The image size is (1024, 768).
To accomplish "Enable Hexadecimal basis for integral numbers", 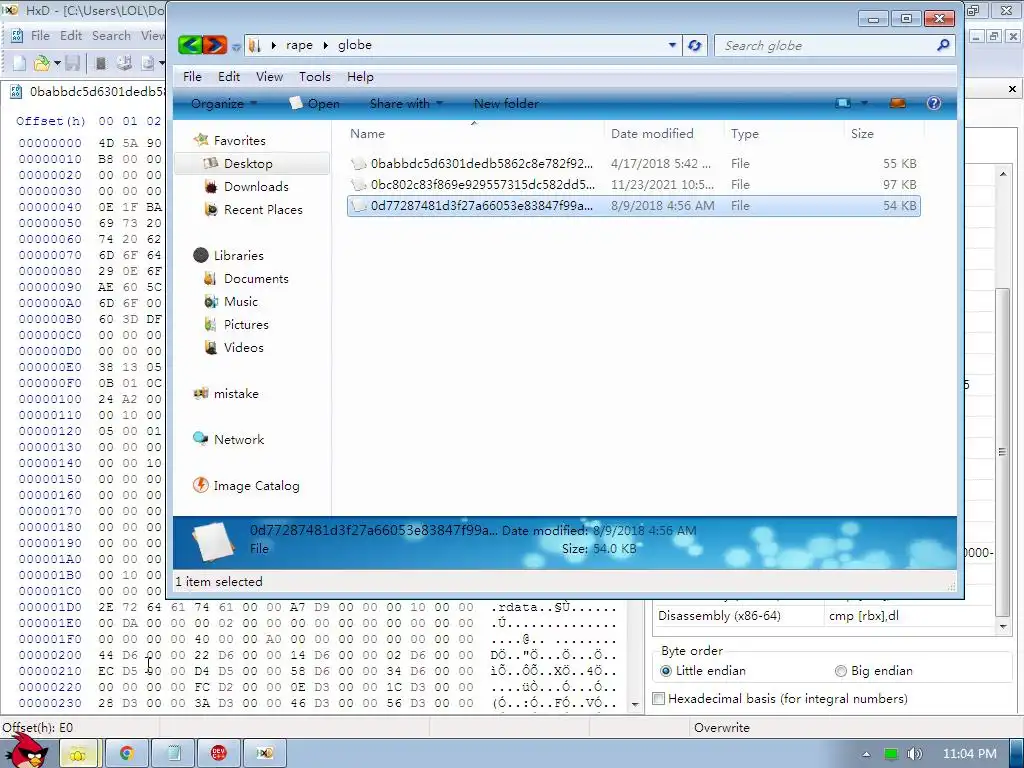I will pos(780,699).
